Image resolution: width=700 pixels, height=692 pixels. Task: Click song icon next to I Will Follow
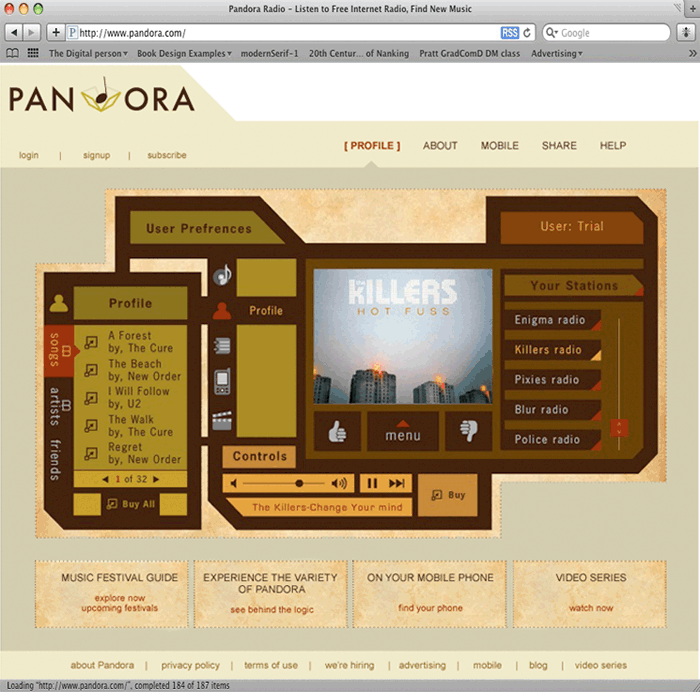[x=91, y=398]
